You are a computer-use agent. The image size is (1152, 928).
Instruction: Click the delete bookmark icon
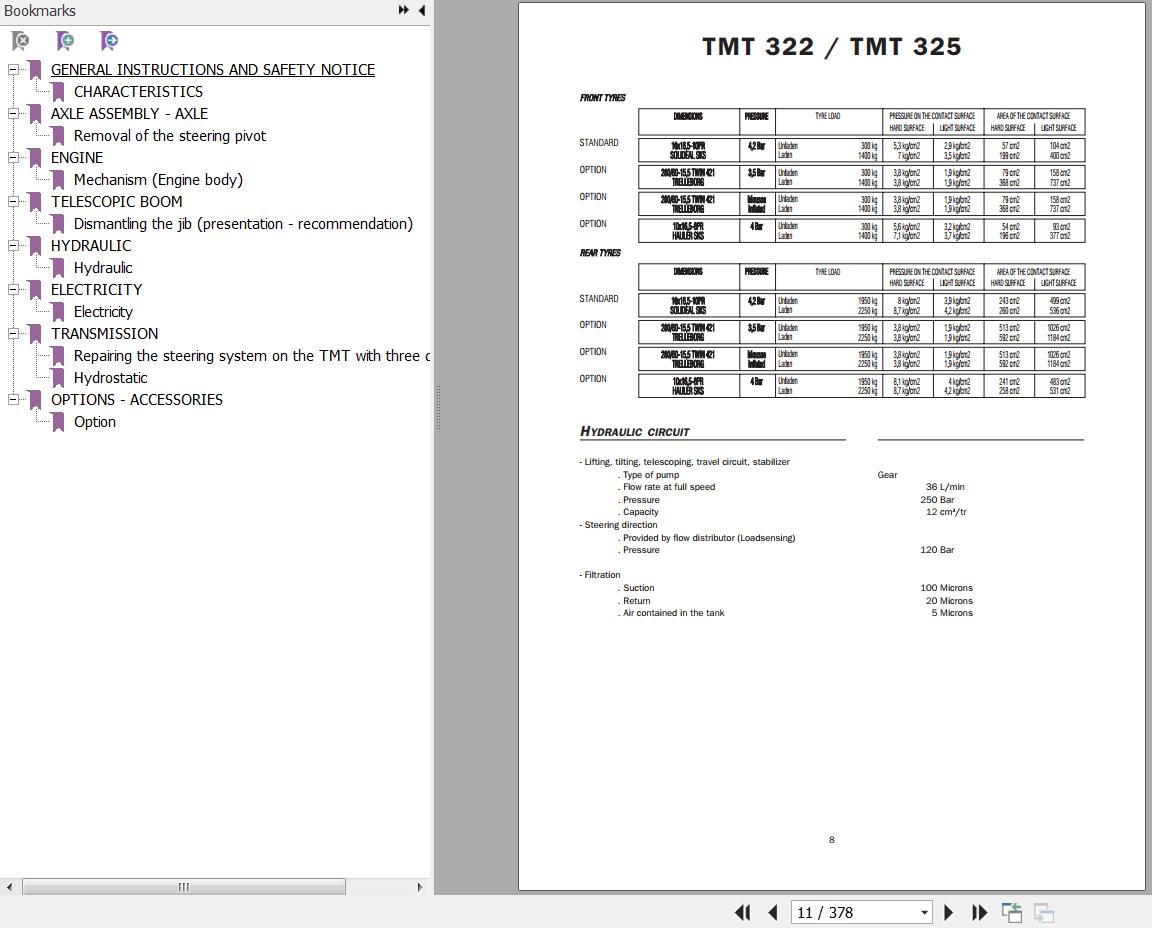pyautogui.click(x=20, y=40)
